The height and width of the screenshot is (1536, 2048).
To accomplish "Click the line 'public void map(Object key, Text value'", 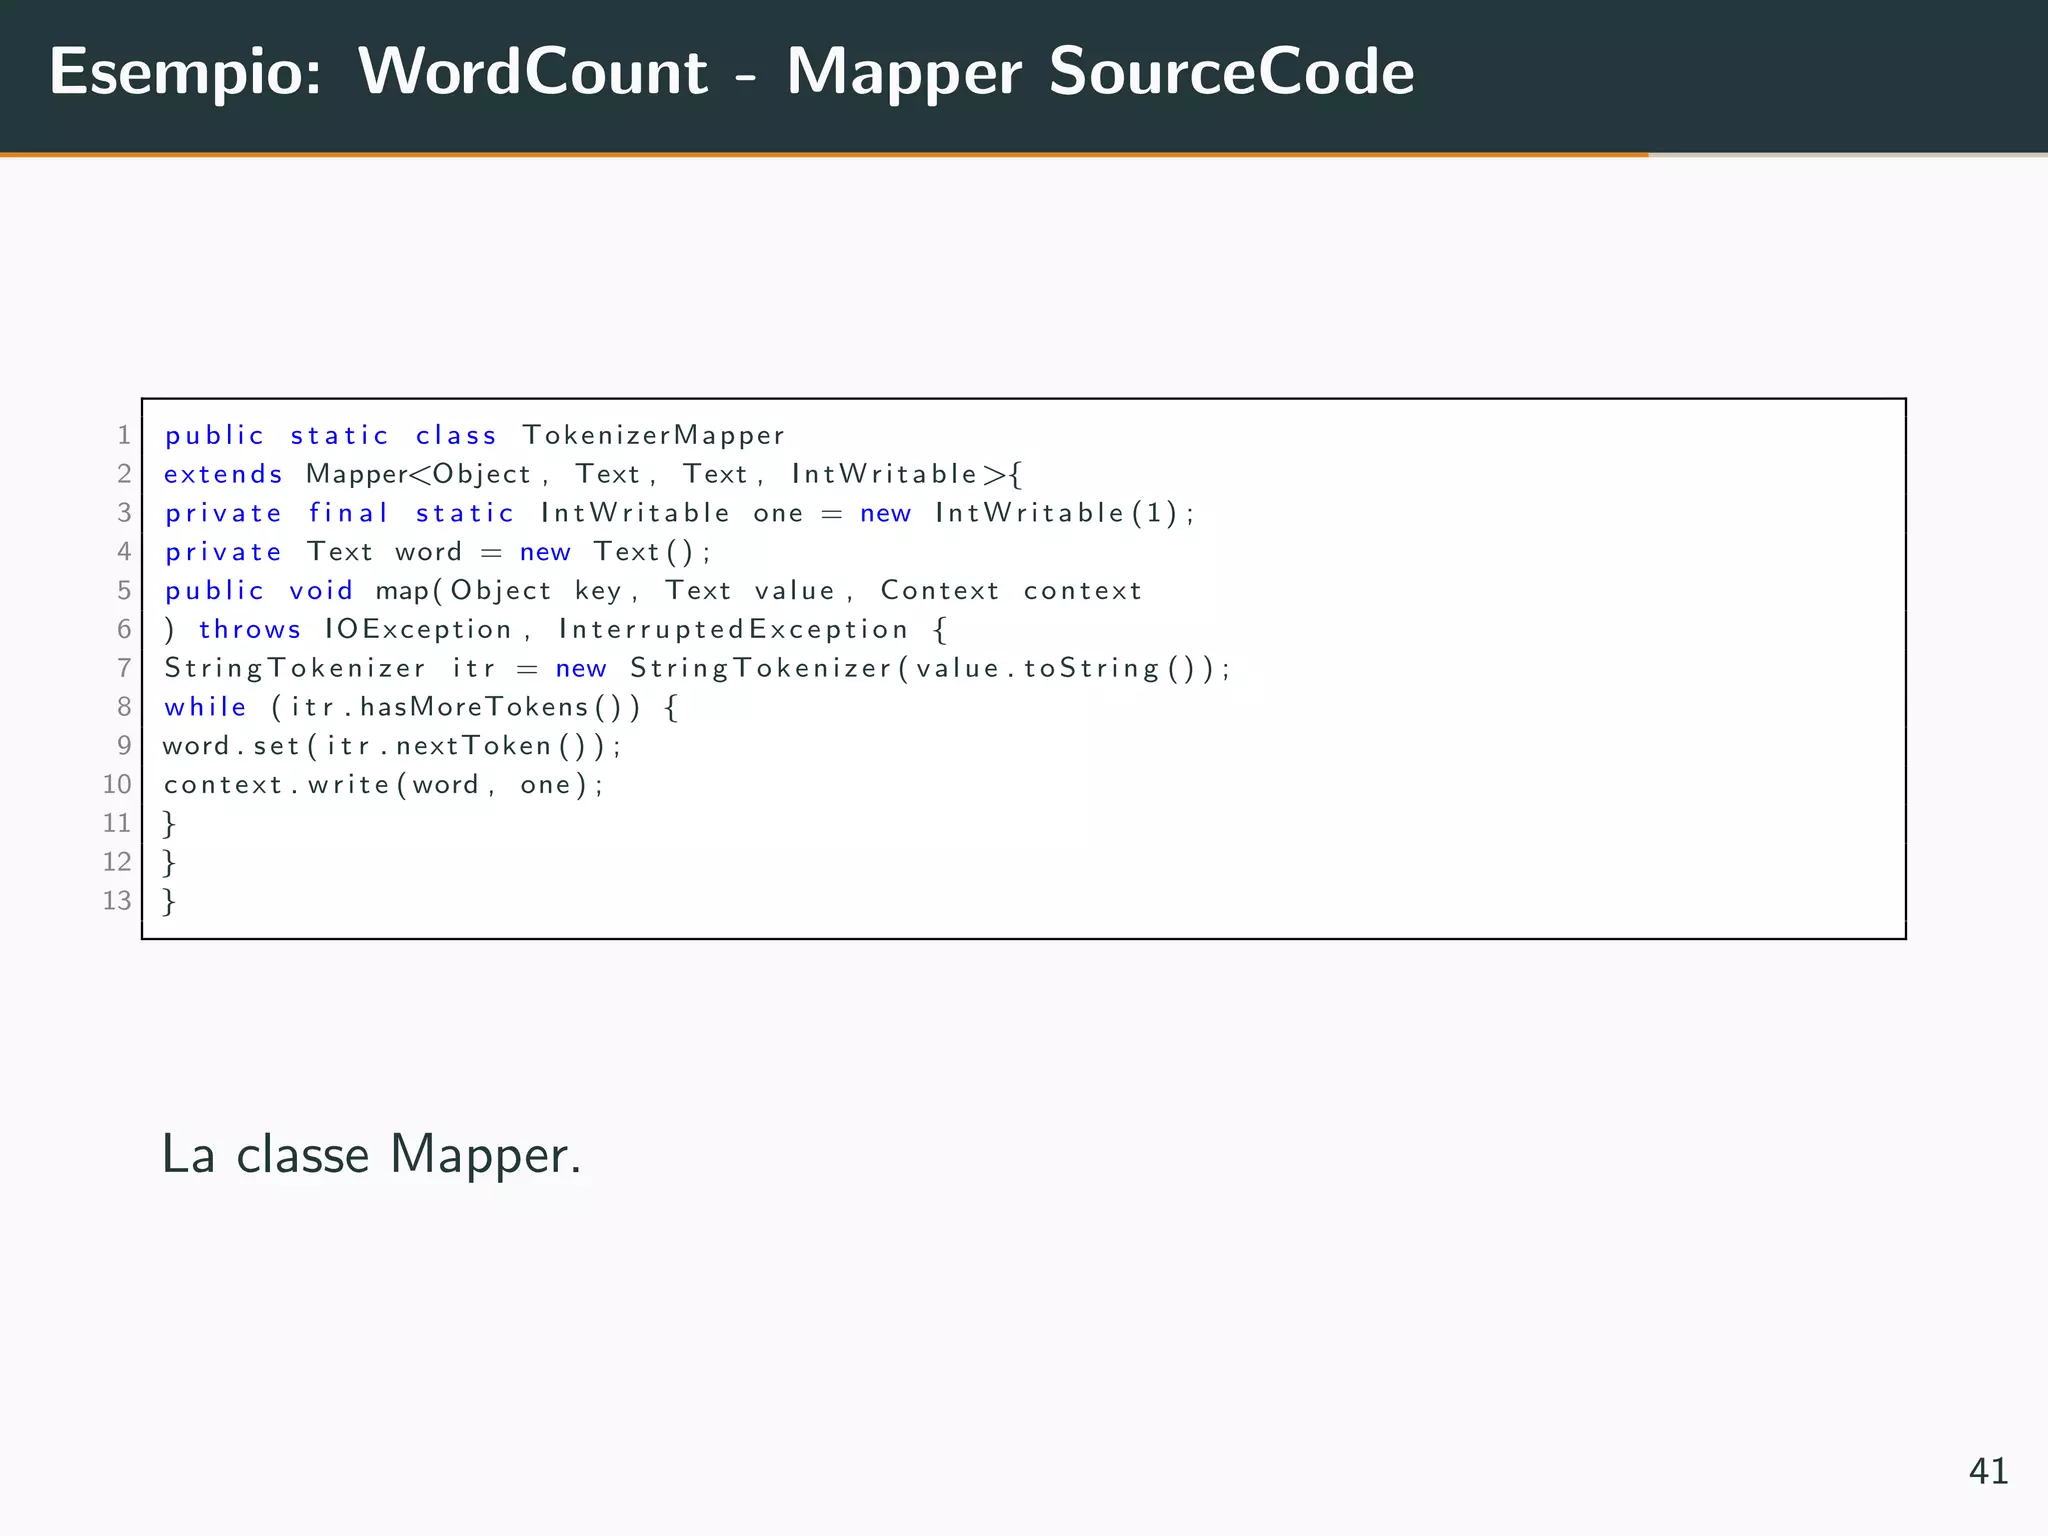I will coord(653,591).
